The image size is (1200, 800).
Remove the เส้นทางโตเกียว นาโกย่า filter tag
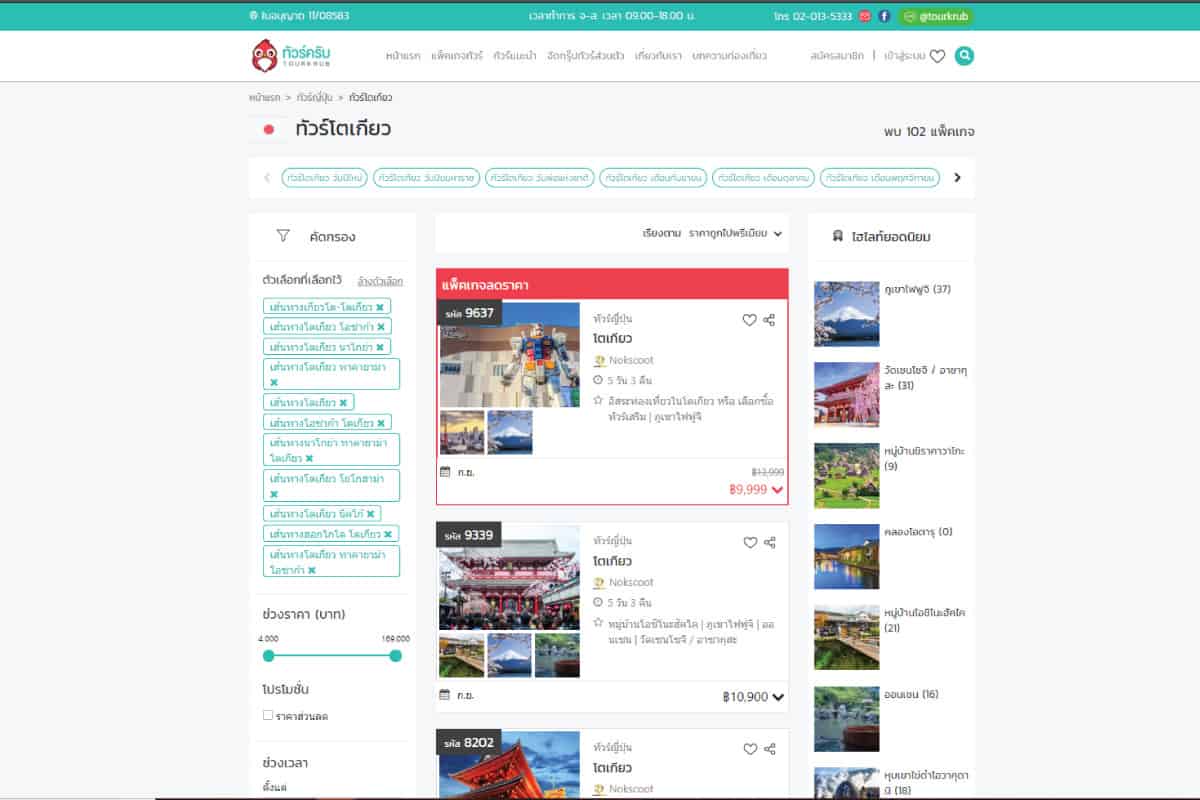point(380,347)
